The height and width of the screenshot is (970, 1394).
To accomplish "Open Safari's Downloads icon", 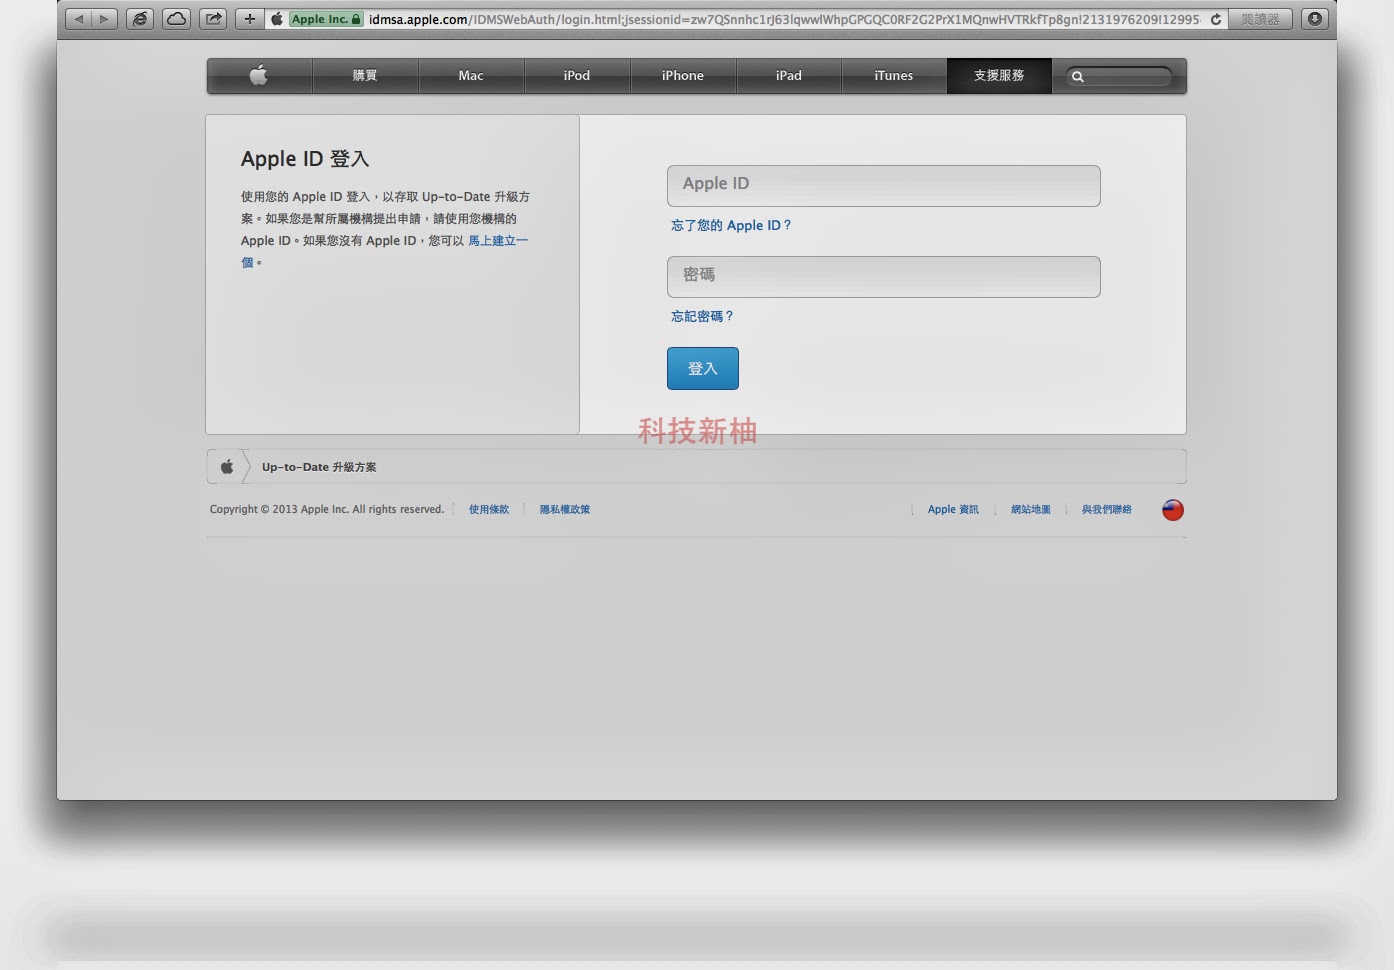I will coord(1315,19).
